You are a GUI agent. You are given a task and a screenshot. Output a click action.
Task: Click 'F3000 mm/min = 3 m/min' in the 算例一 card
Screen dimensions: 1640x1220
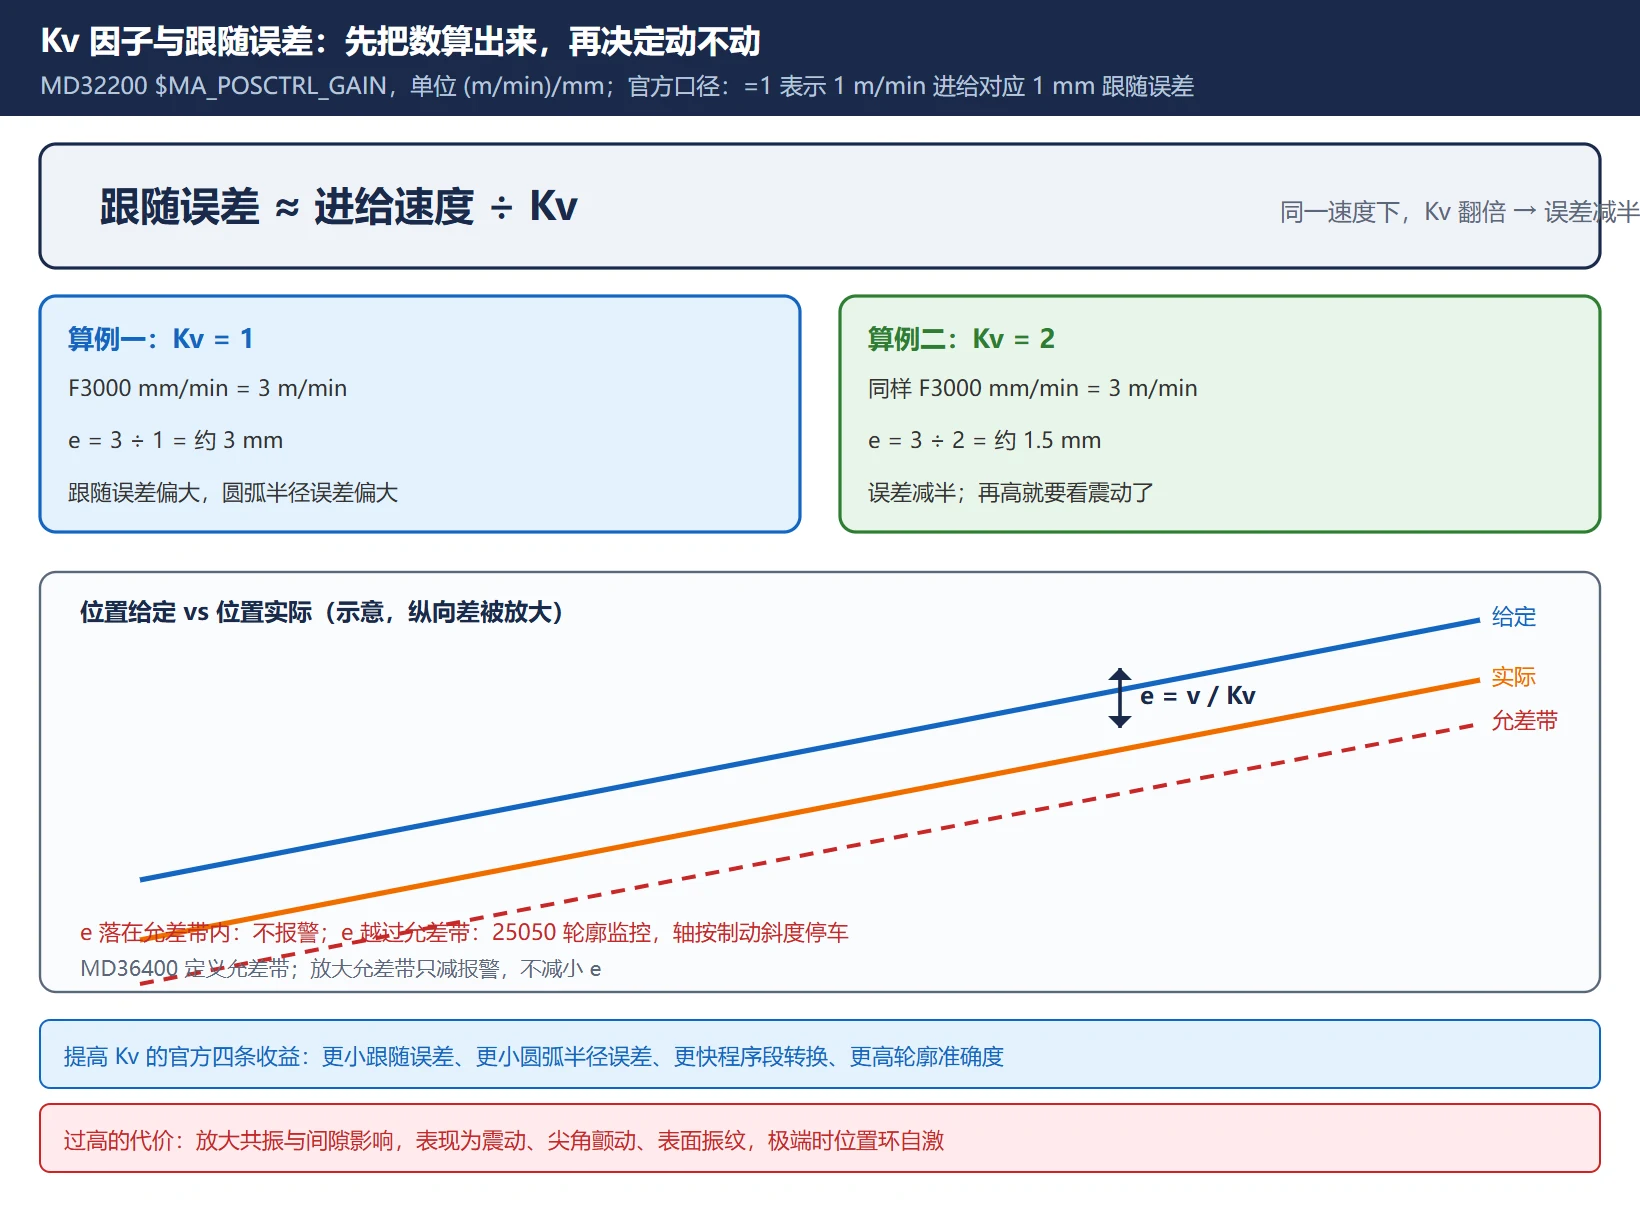tap(207, 388)
